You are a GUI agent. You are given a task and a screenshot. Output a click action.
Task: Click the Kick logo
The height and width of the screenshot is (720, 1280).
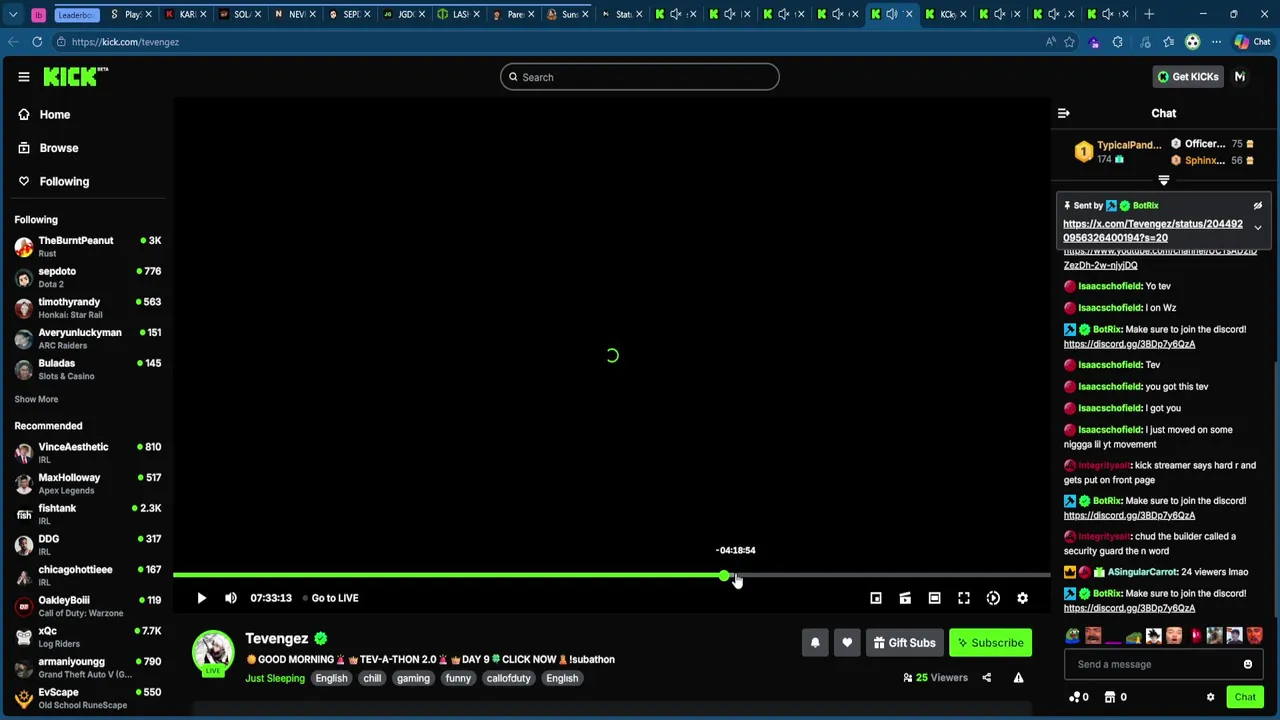[75, 77]
